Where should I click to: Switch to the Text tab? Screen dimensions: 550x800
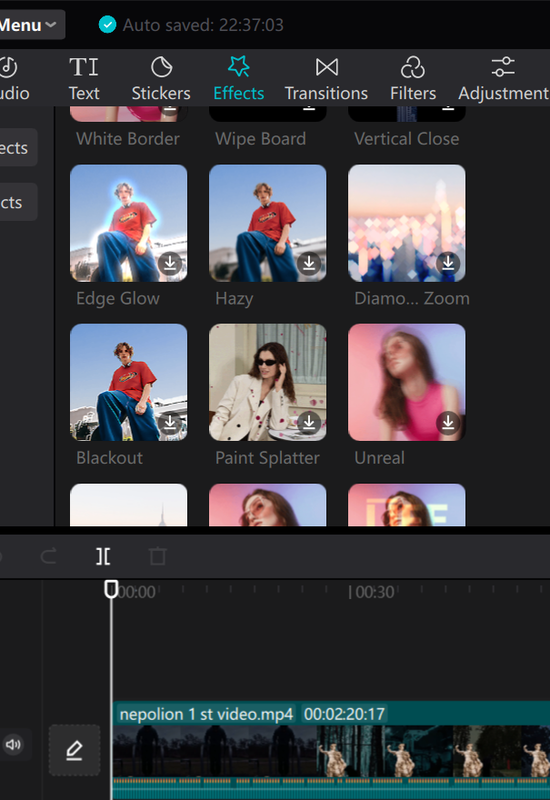84,79
